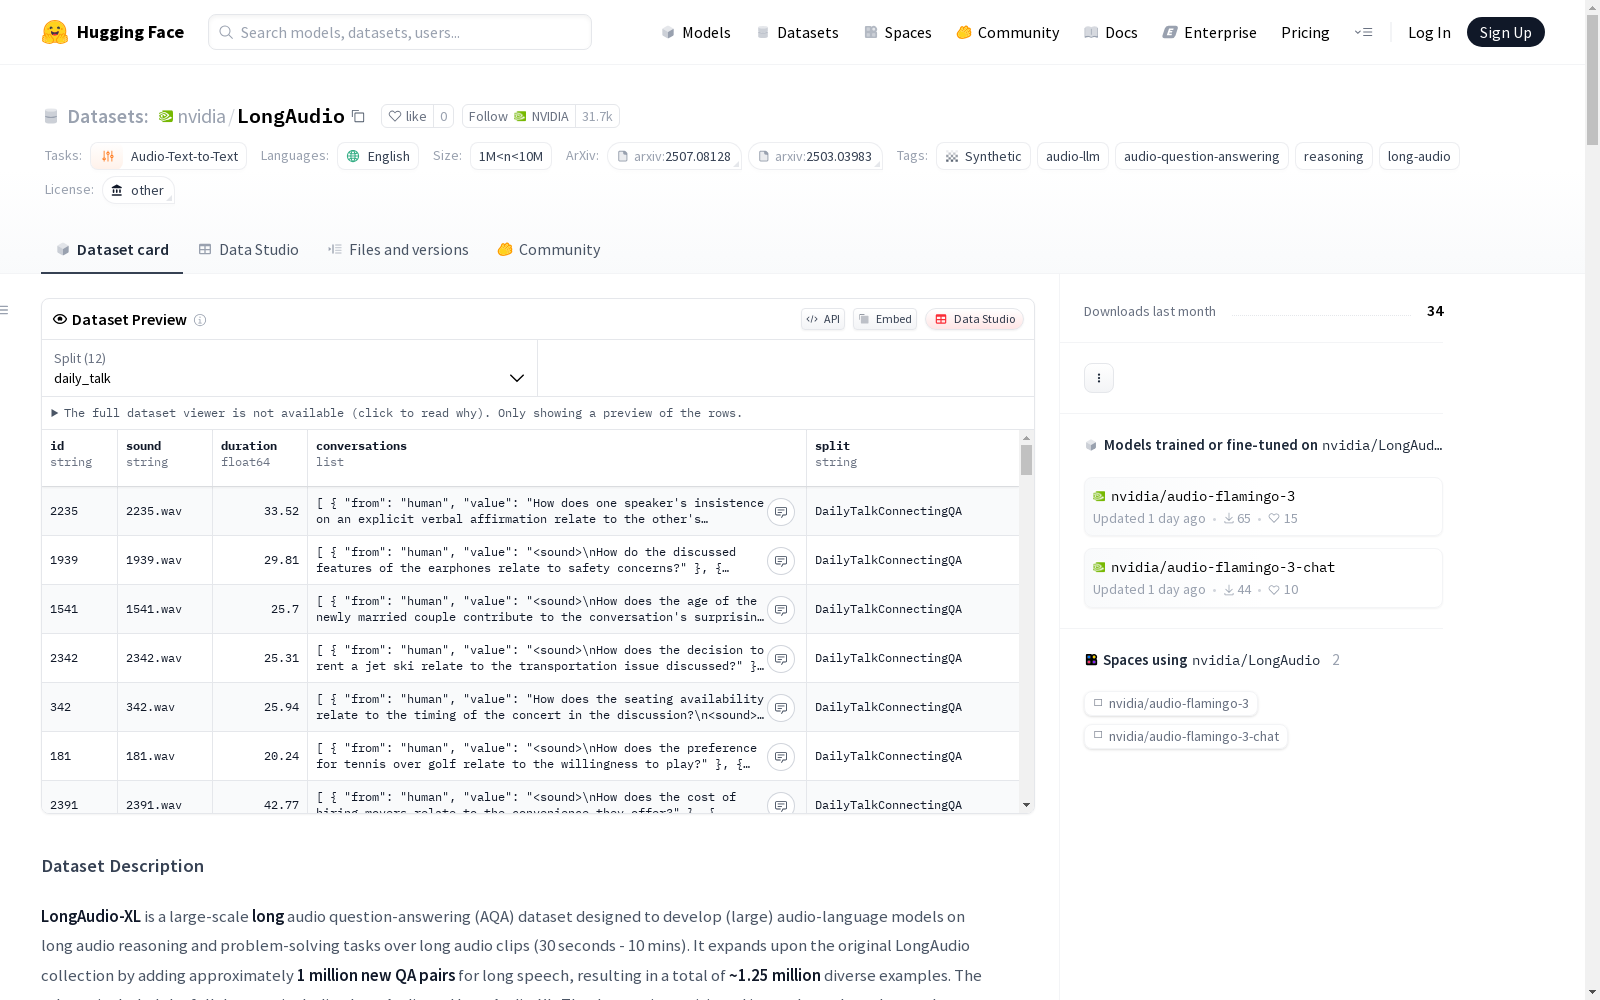This screenshot has width=1600, height=1000.
Task: Open nvidia/audio-flamingo-3 model card
Action: point(1263,506)
